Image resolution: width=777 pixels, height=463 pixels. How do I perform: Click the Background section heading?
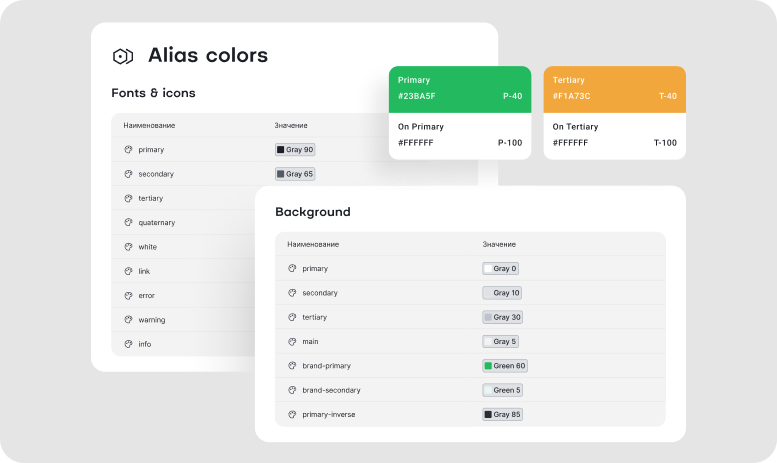coord(313,212)
